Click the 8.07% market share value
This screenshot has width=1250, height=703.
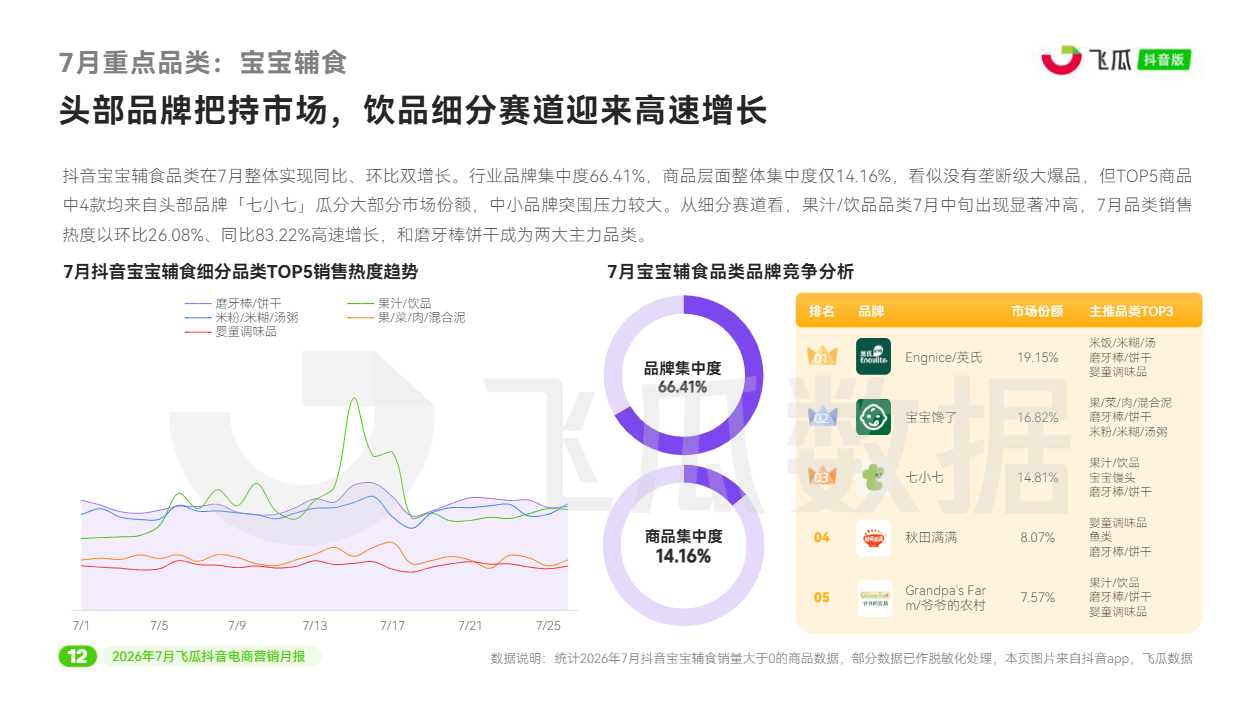point(1038,537)
